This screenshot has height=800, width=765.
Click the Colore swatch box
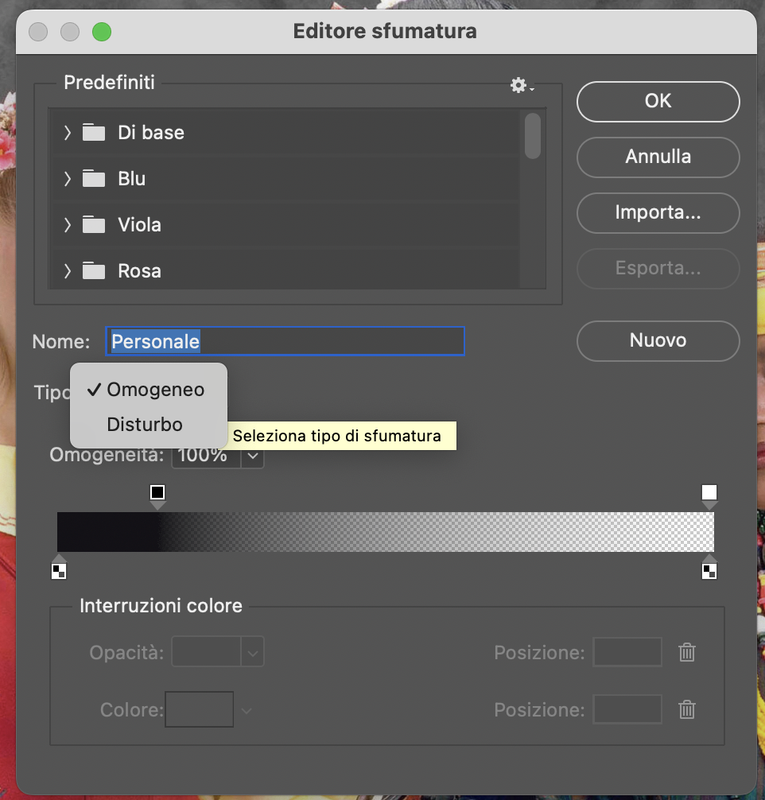199,709
